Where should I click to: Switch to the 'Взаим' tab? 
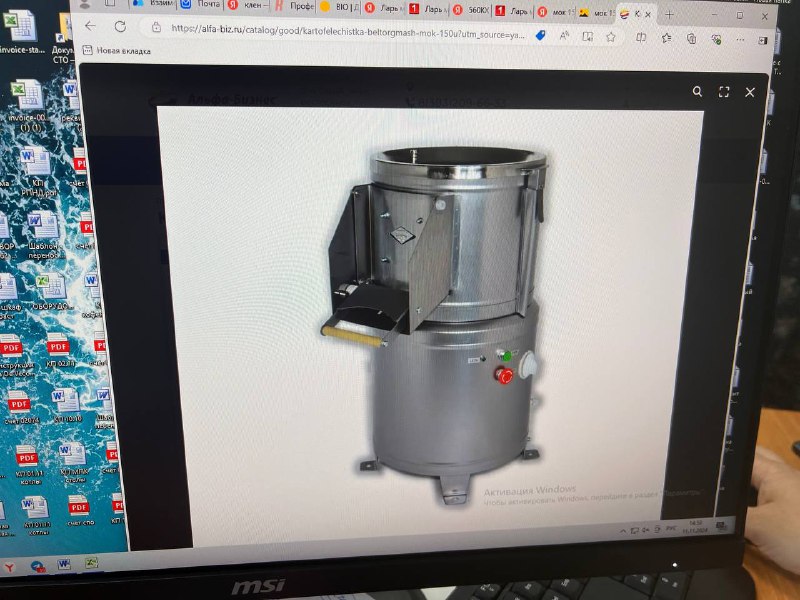coord(153,3)
